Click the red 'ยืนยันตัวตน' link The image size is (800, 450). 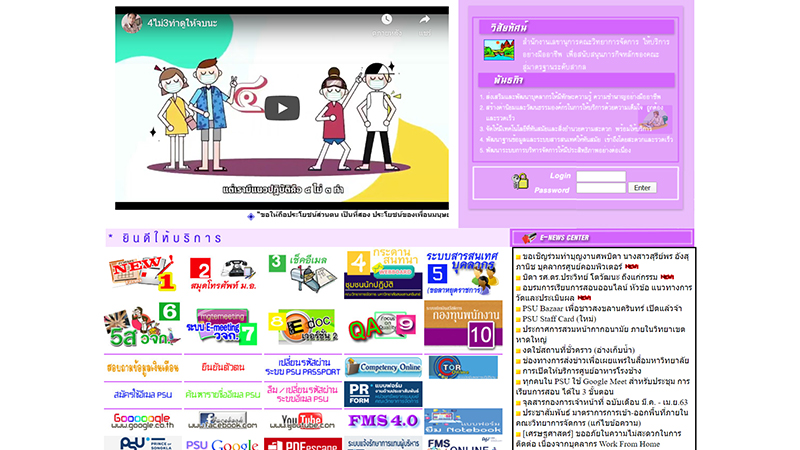tap(223, 367)
